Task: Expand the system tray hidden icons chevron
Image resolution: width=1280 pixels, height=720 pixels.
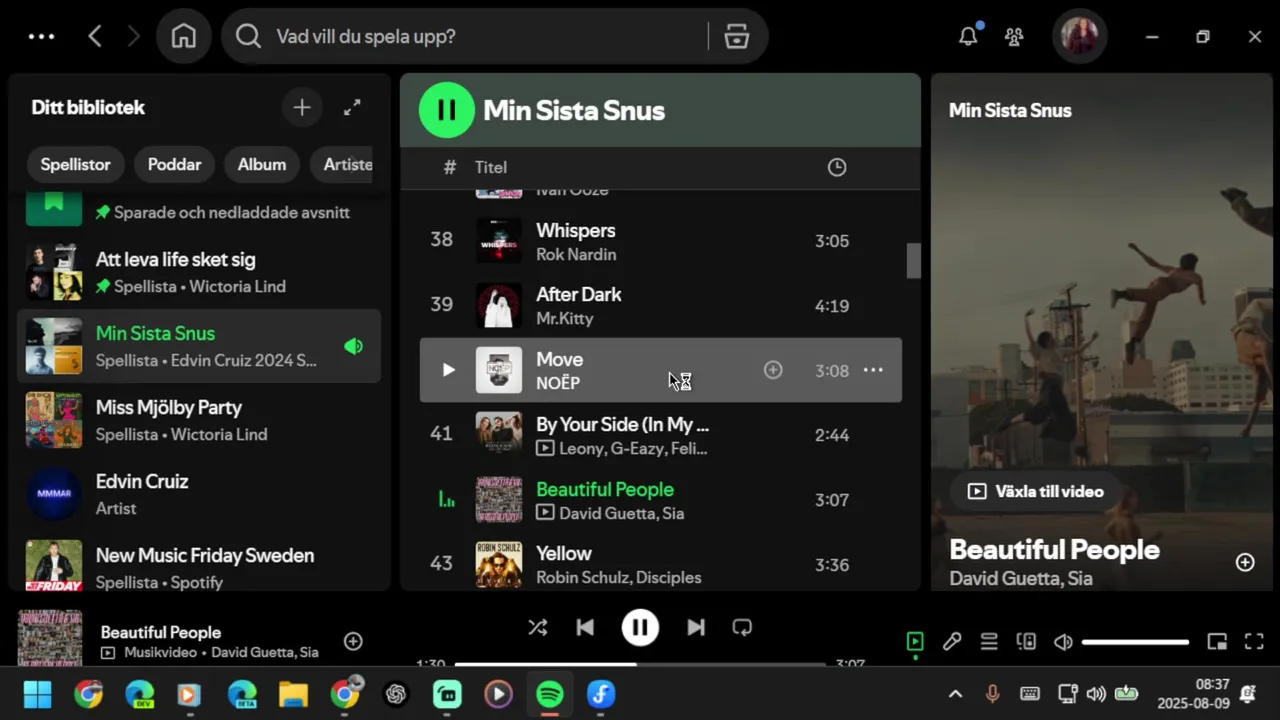Action: pyautogui.click(x=955, y=694)
